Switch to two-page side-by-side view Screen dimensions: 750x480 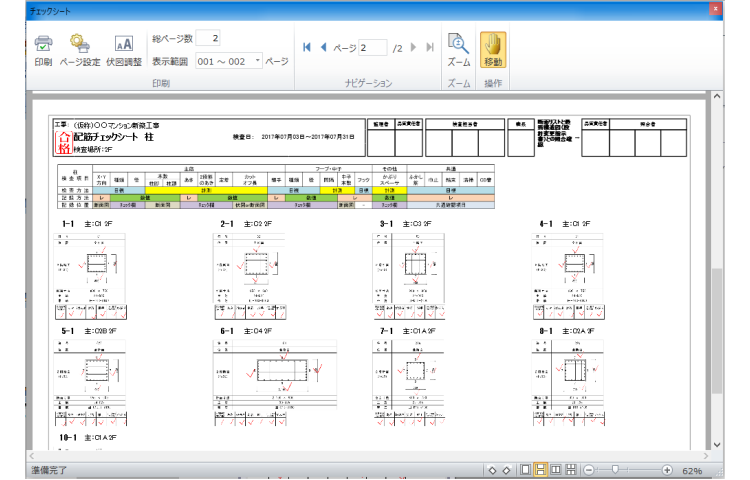[x=555, y=470]
